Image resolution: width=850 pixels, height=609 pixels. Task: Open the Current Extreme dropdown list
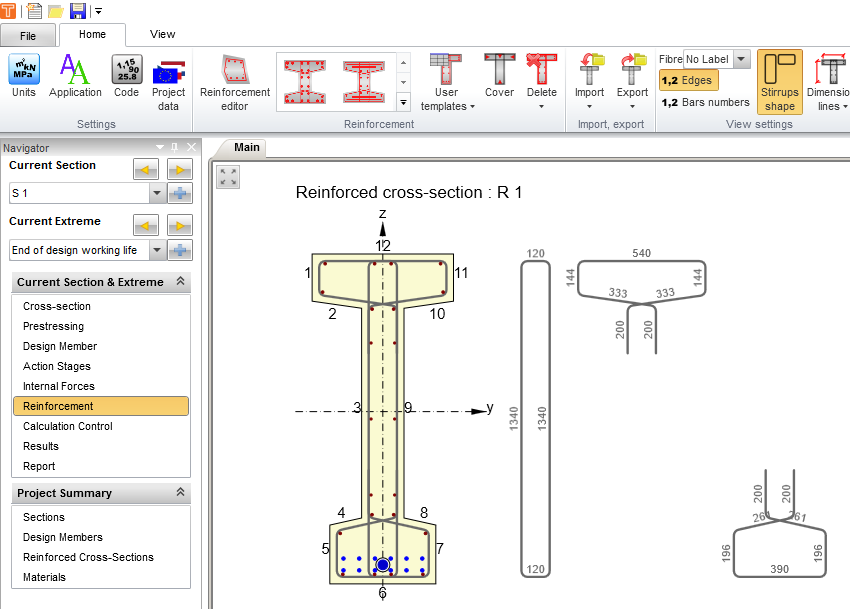tap(157, 250)
